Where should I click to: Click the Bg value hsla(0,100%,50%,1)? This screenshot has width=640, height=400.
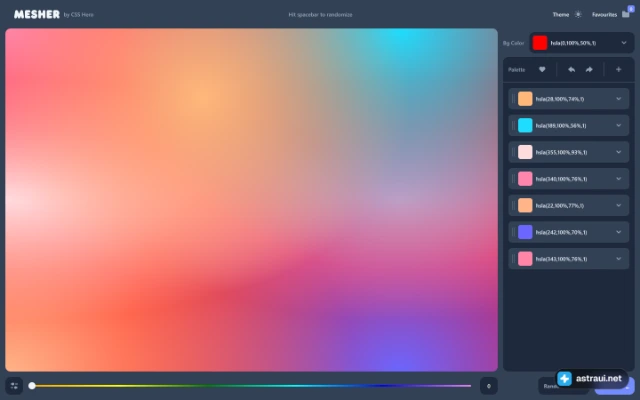click(x=573, y=43)
